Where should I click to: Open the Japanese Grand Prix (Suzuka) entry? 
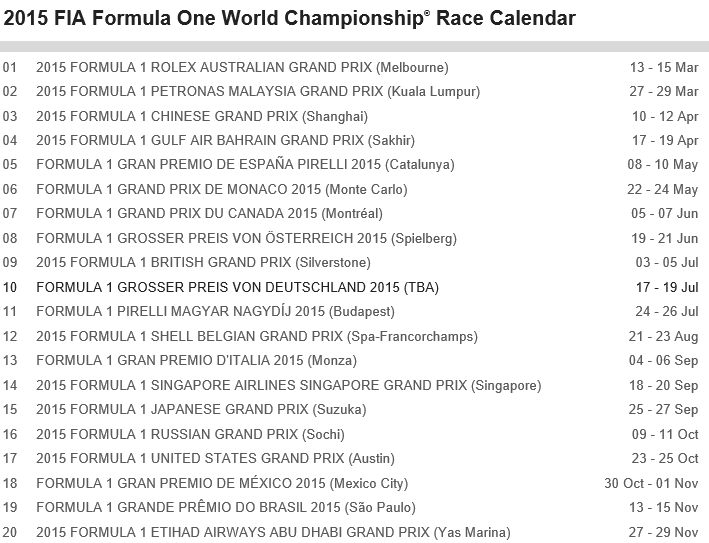(201, 410)
